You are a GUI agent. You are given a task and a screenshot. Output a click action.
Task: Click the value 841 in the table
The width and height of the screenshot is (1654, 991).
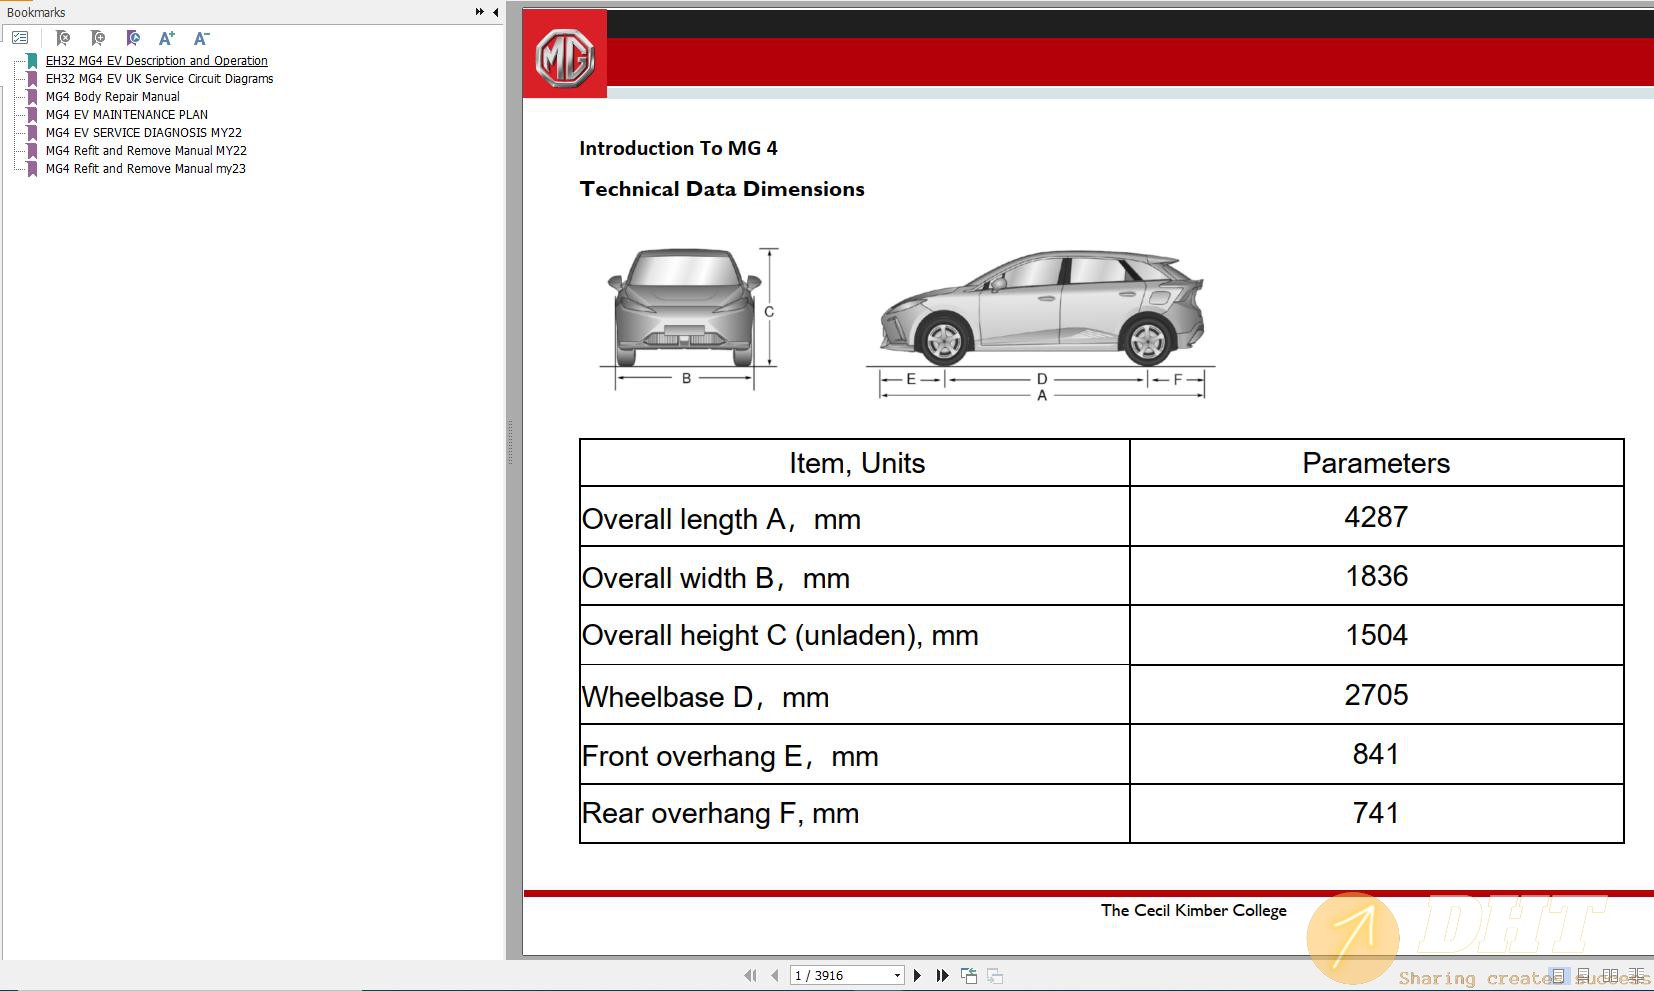(1376, 754)
